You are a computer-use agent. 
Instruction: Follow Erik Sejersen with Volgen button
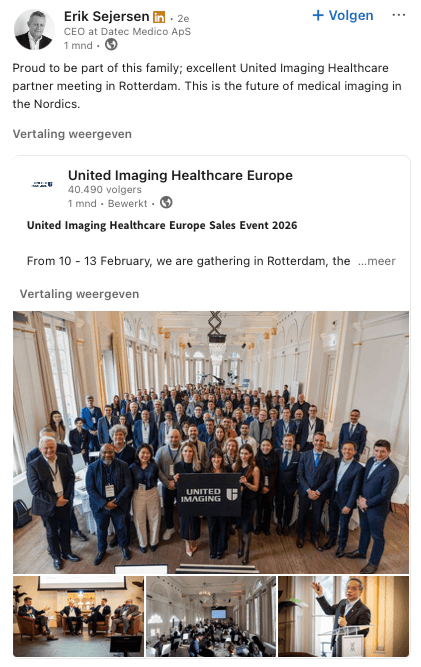click(343, 16)
